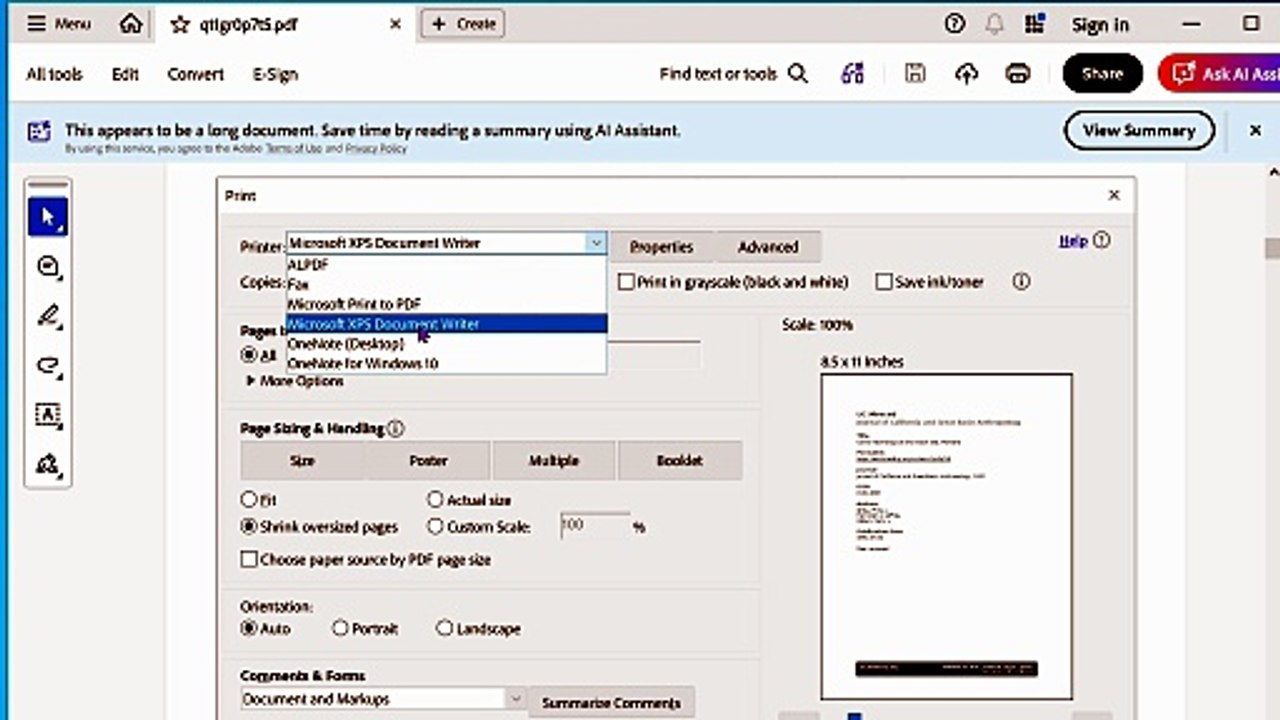Click the Page Sizing & Handling info icon
This screenshot has height=720, width=1280.
[x=395, y=428]
